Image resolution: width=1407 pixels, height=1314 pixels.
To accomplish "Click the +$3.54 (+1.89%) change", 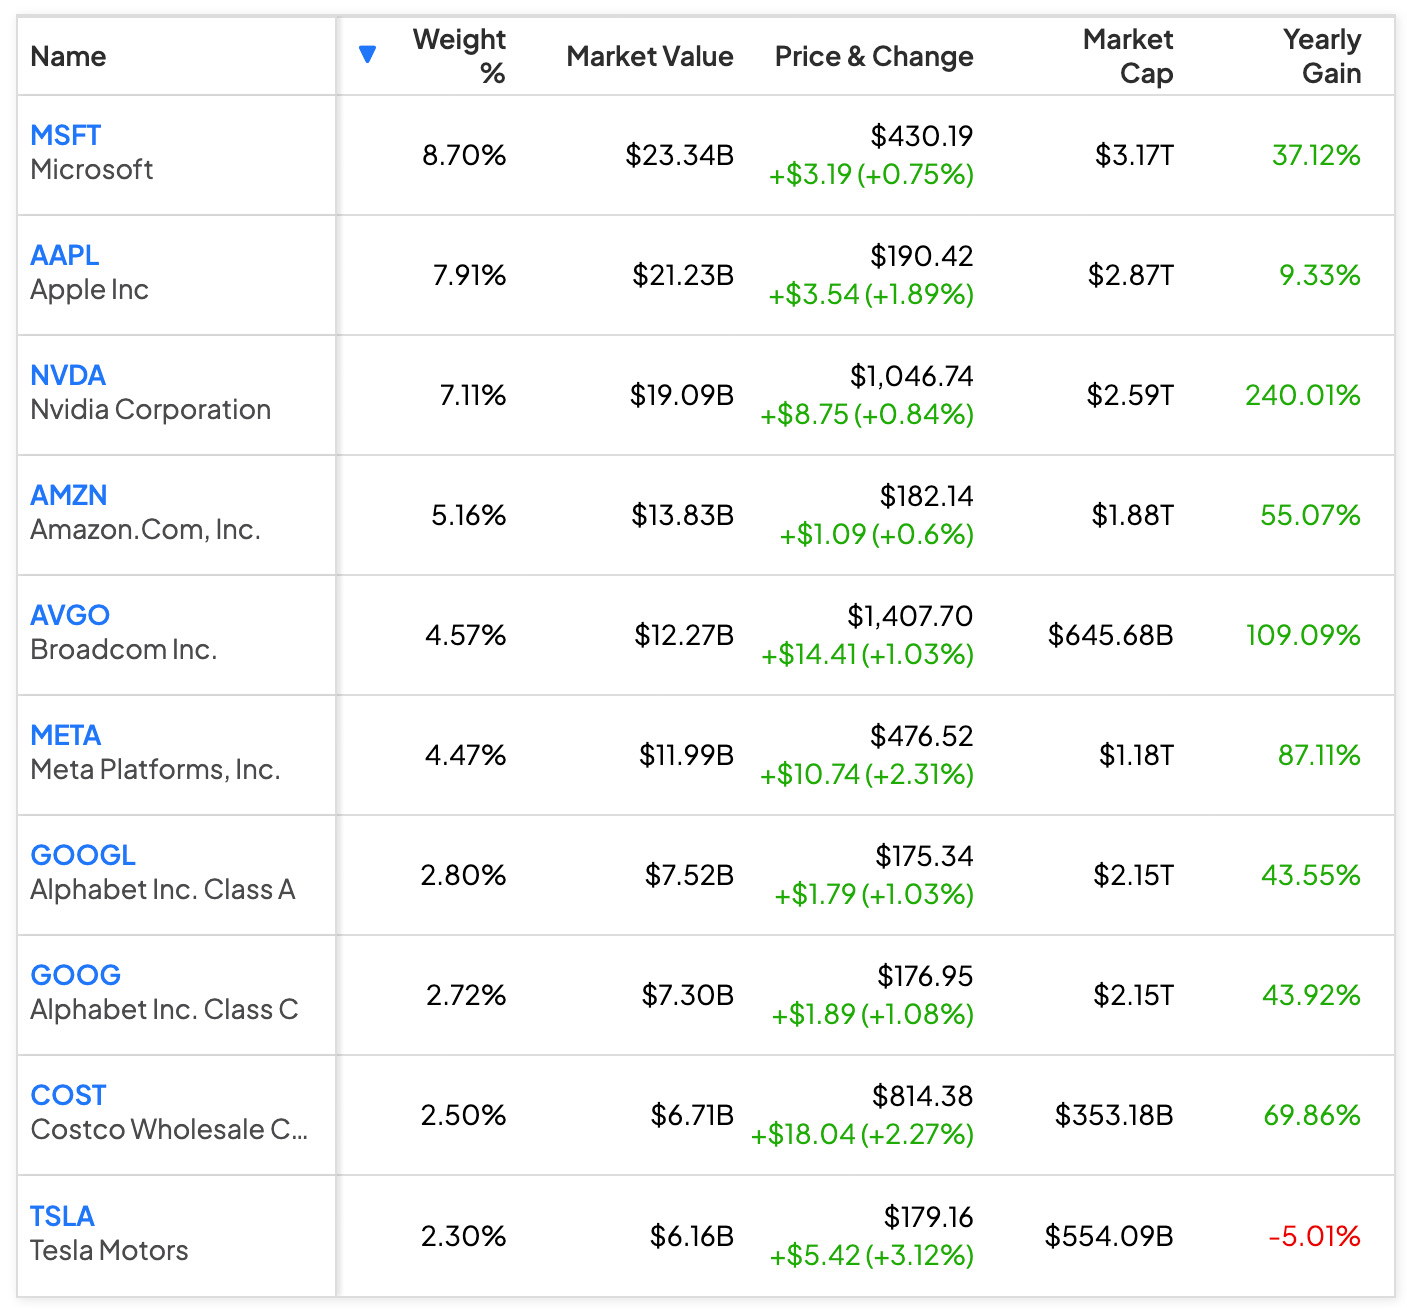I will pyautogui.click(x=871, y=295).
